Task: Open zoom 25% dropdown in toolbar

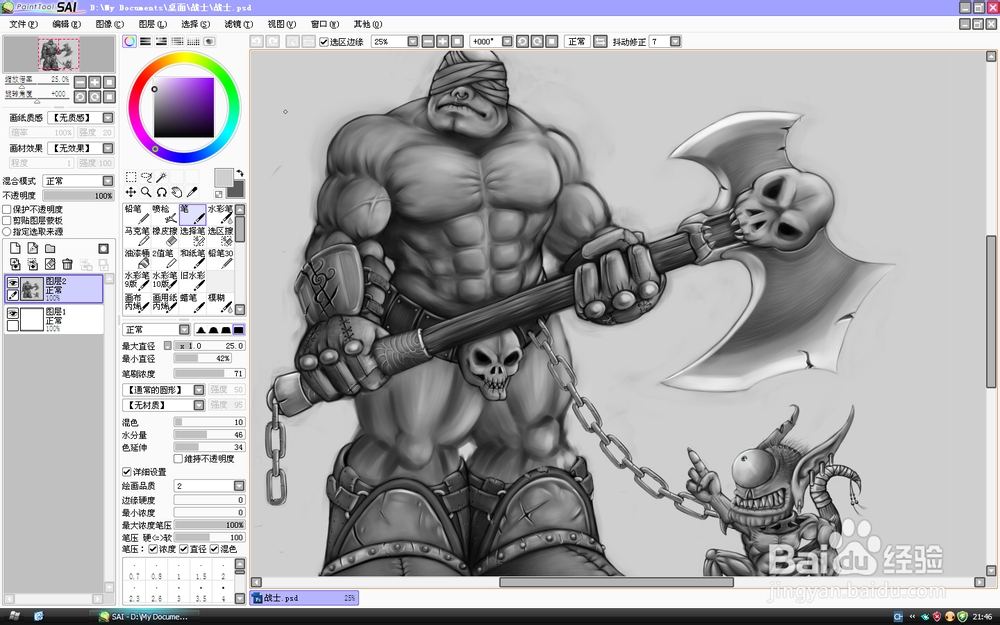Action: (413, 41)
